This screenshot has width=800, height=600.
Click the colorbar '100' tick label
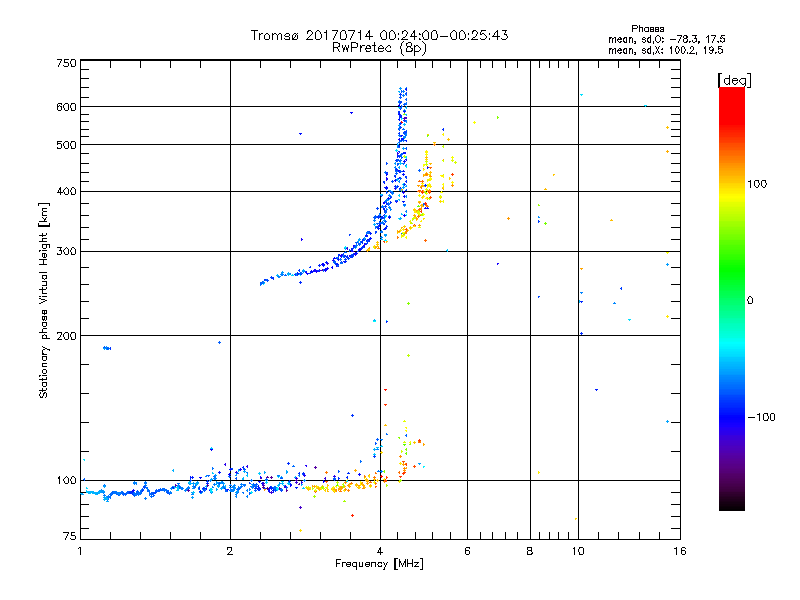pyautogui.click(x=757, y=184)
